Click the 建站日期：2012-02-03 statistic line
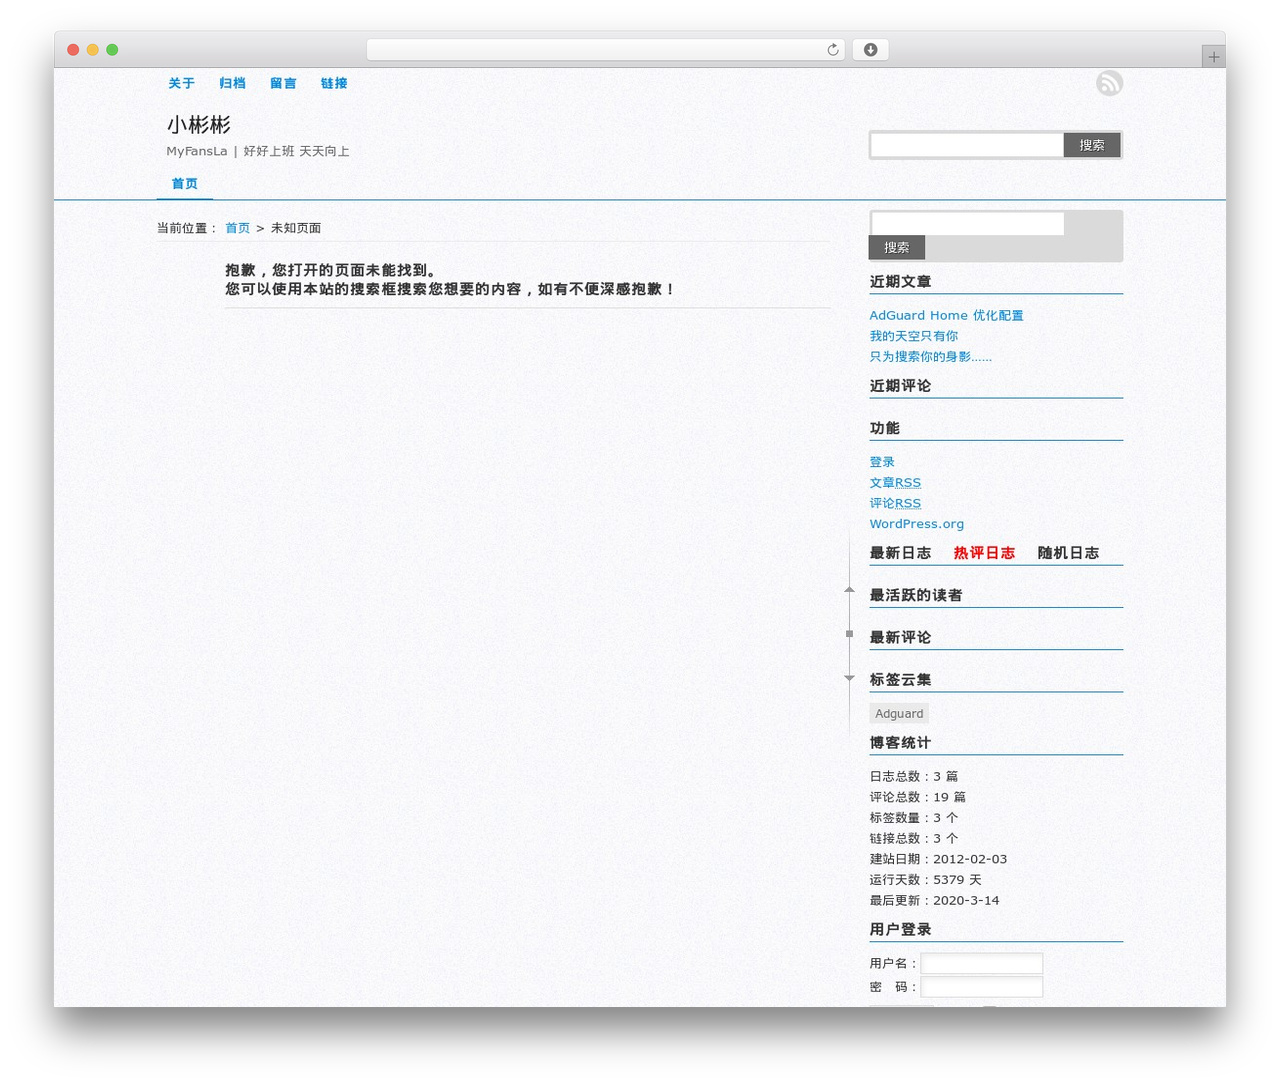Screen dimensions: 1280x1084 point(938,859)
